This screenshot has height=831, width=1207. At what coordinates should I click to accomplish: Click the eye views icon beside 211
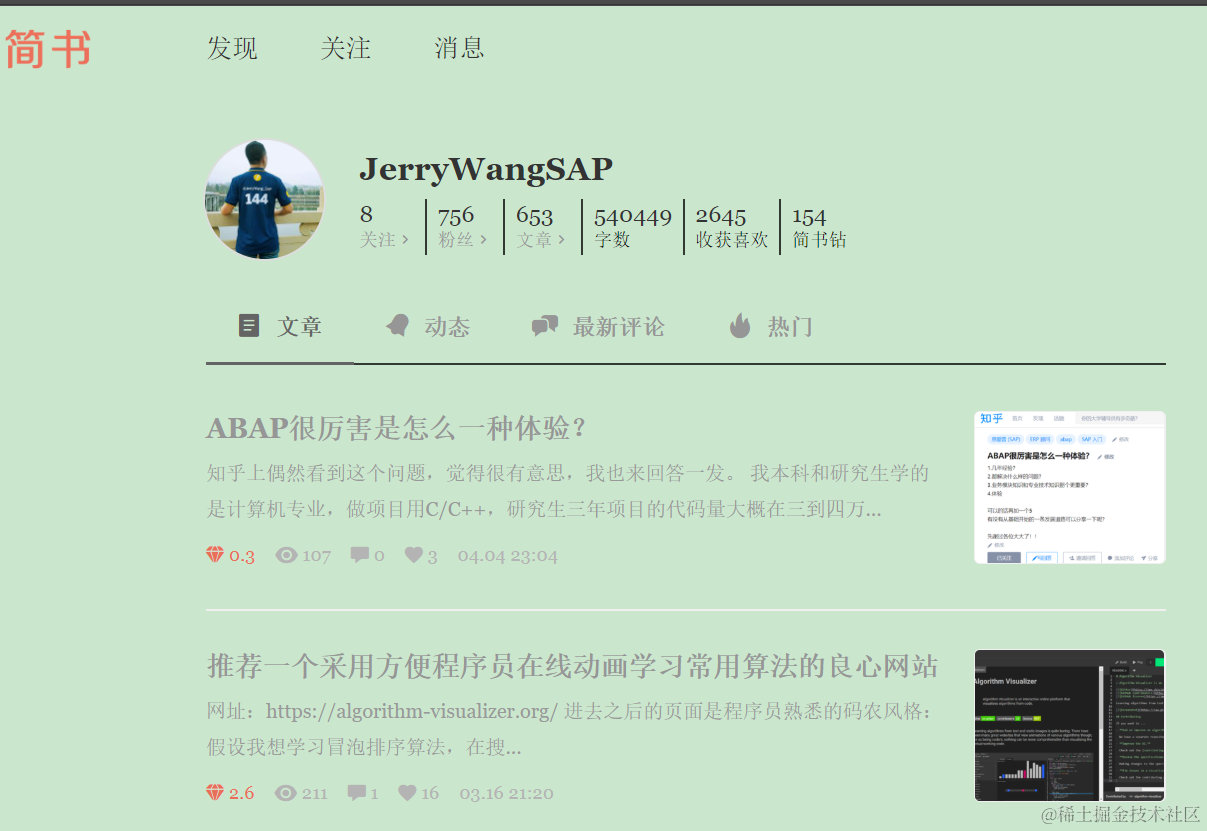[x=286, y=793]
